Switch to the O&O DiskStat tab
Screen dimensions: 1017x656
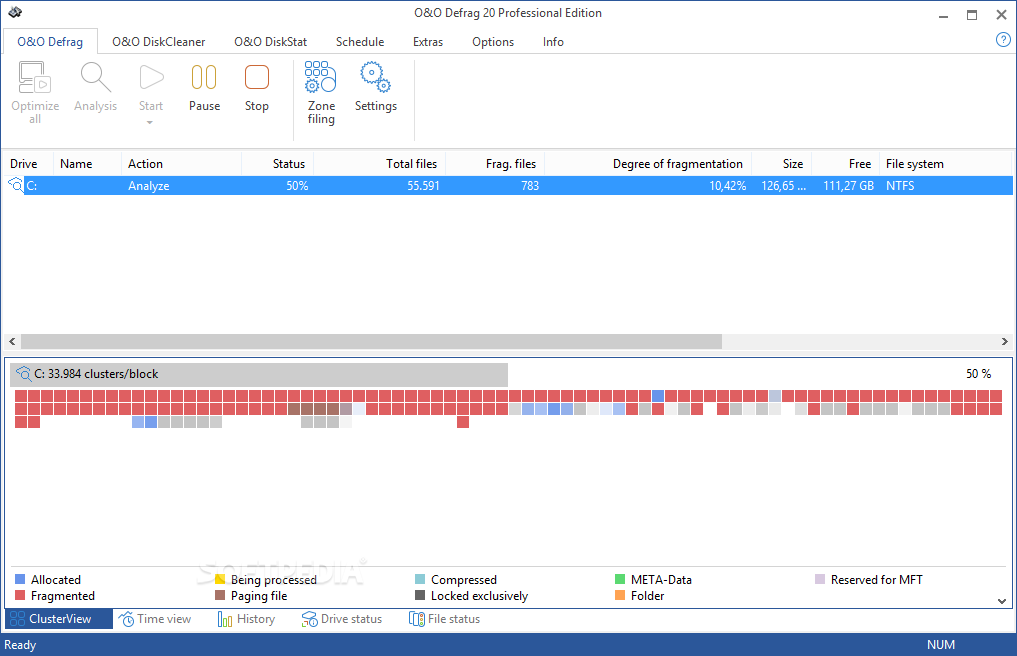270,42
